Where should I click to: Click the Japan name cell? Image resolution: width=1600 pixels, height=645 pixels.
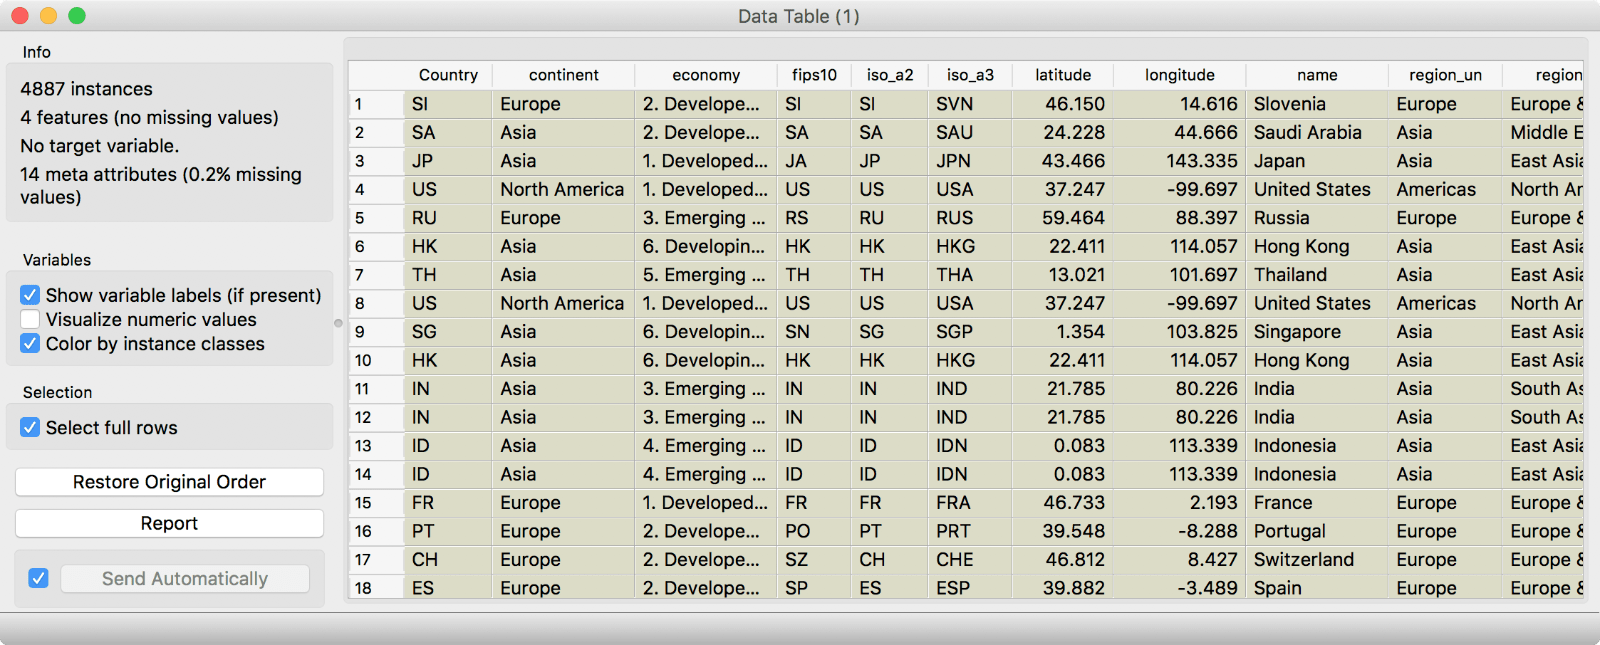tap(1317, 161)
